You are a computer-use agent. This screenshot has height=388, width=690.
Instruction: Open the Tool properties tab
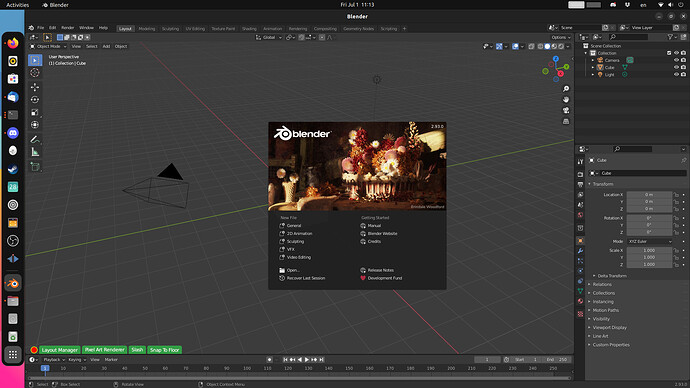pos(580,162)
